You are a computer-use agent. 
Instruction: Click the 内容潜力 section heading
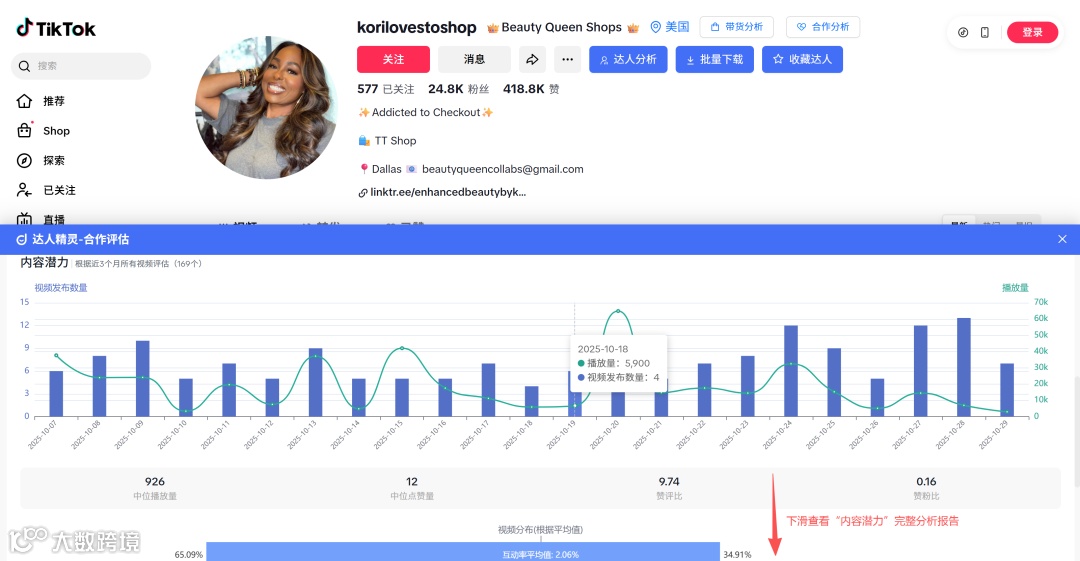[x=44, y=263]
